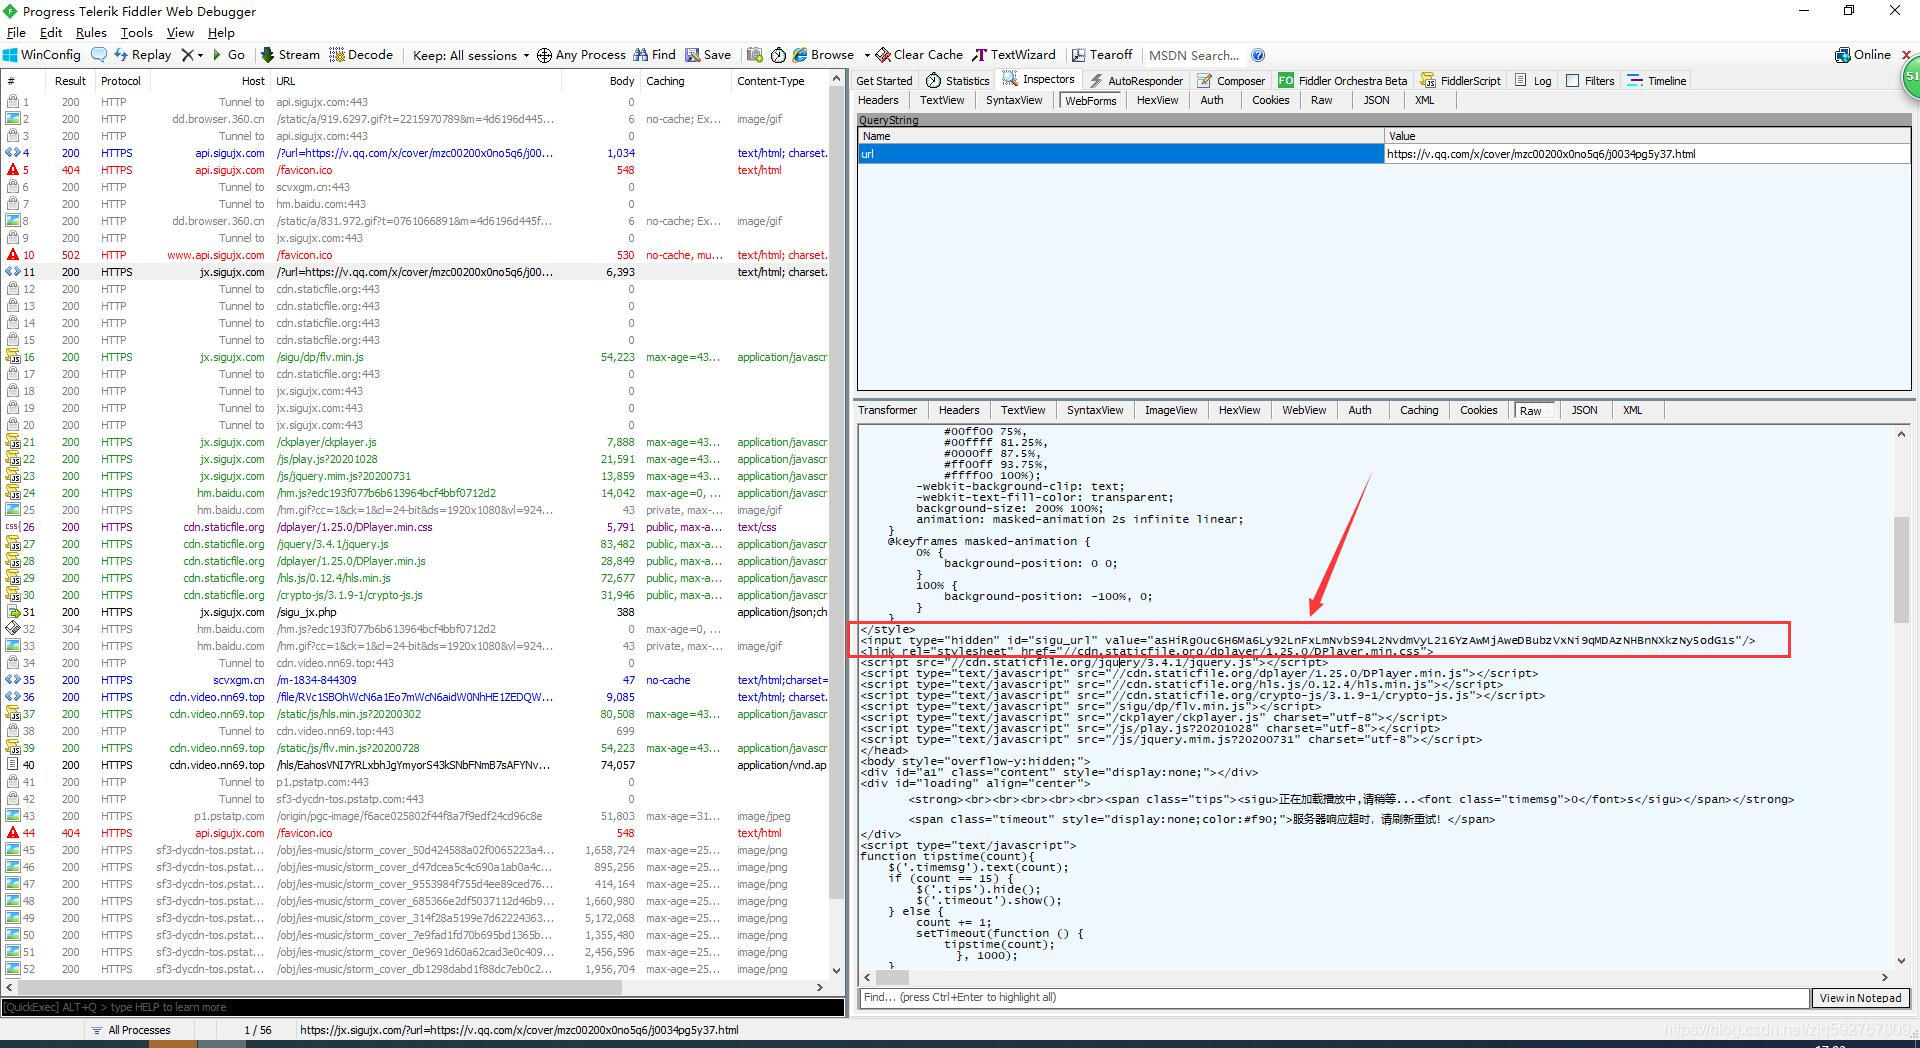
Task: Select the response Transformer tab
Action: [x=887, y=410]
